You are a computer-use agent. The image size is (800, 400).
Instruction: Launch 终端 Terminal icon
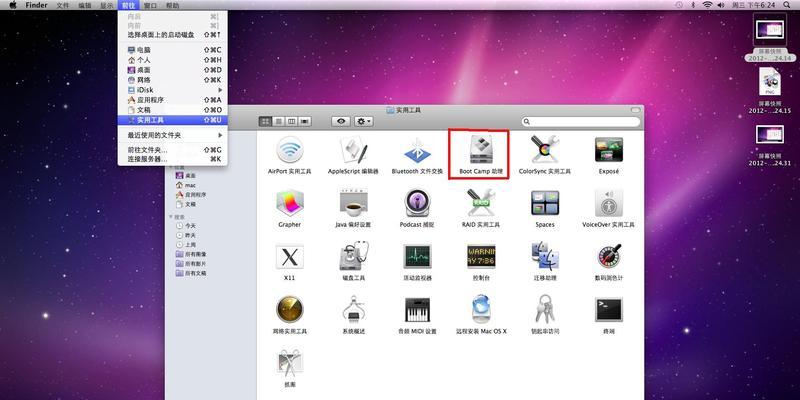[x=609, y=310]
